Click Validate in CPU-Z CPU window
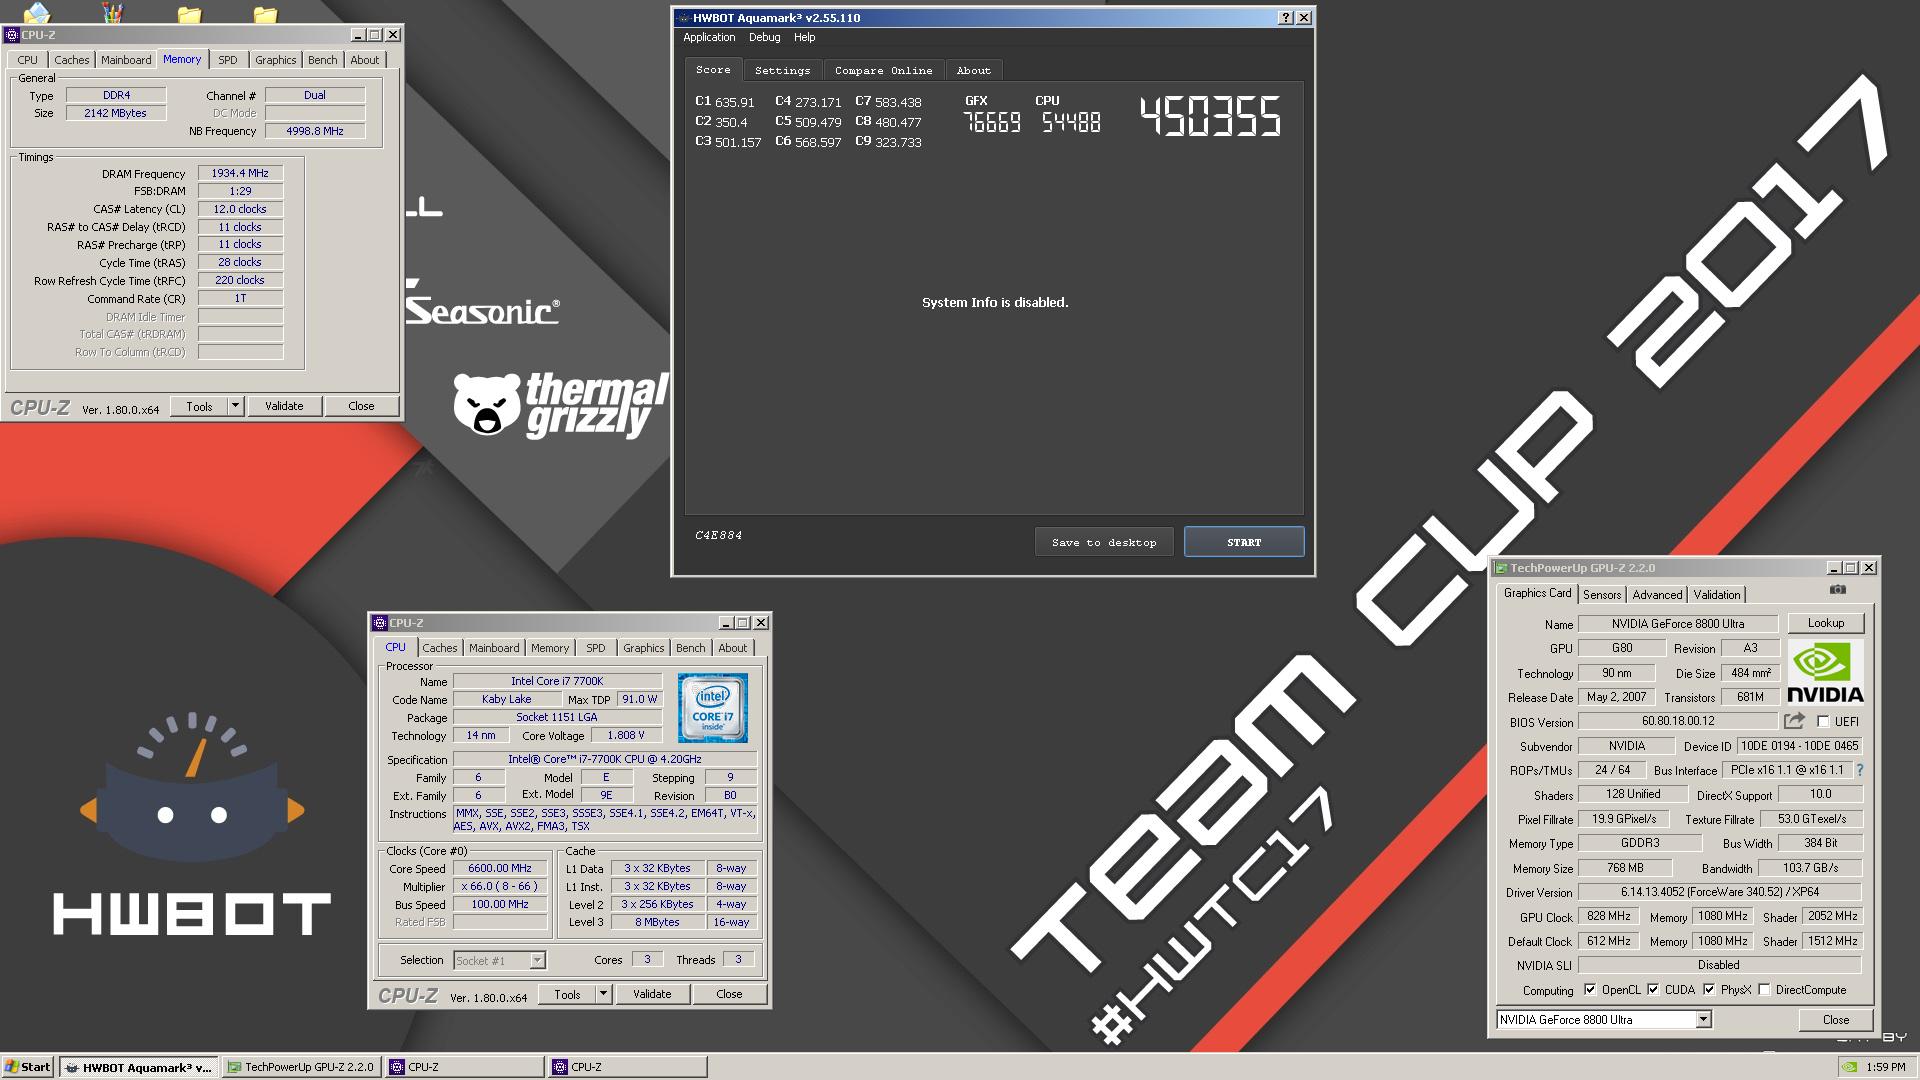Image resolution: width=1920 pixels, height=1080 pixels. tap(652, 994)
